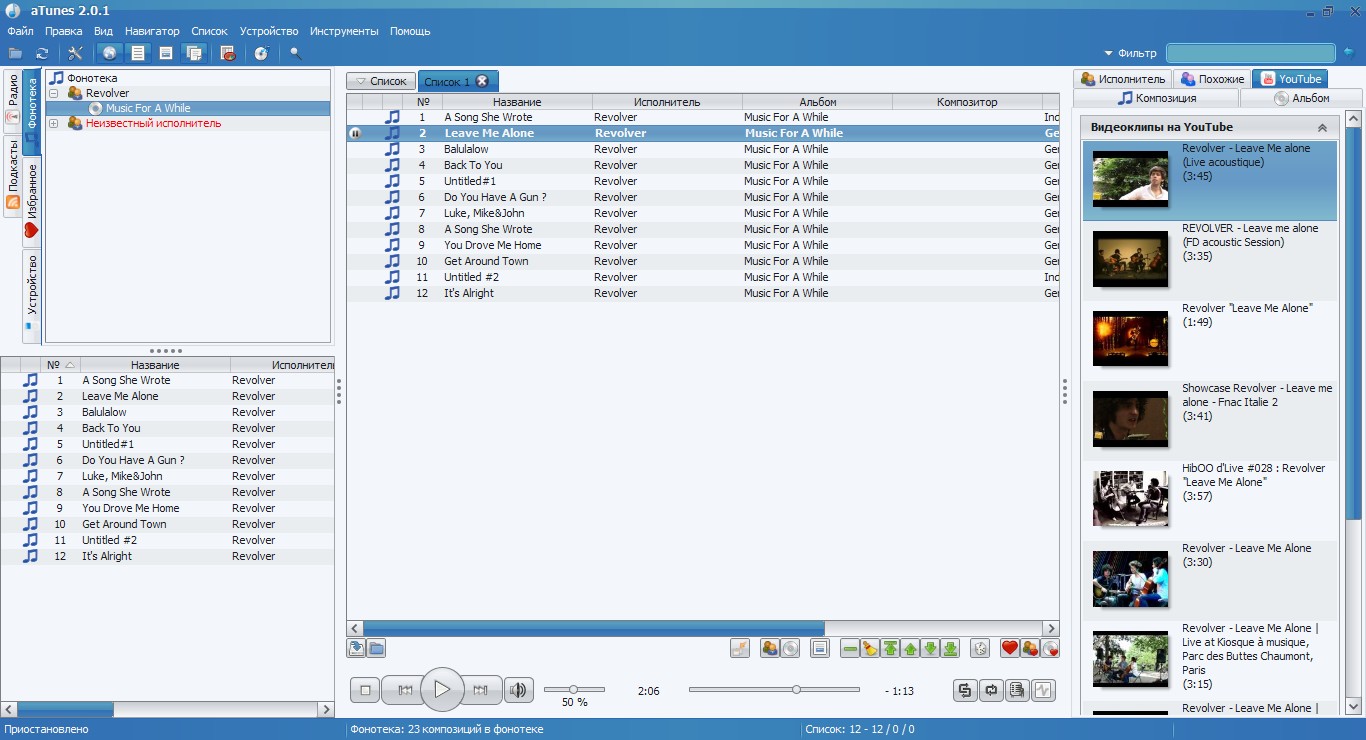Collapse the Revolver artist tree node
This screenshot has height=740, width=1366.
coord(54,93)
